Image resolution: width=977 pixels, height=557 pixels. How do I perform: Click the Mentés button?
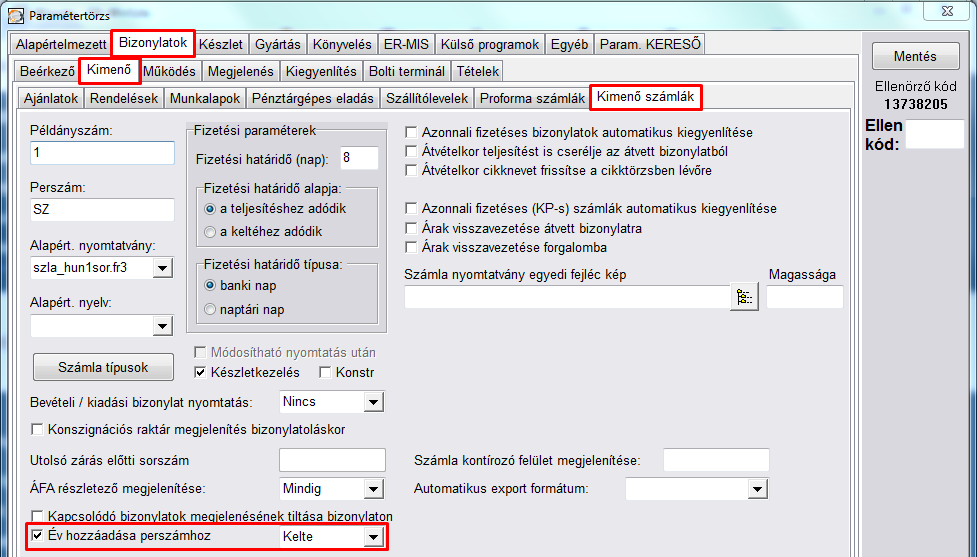(915, 56)
